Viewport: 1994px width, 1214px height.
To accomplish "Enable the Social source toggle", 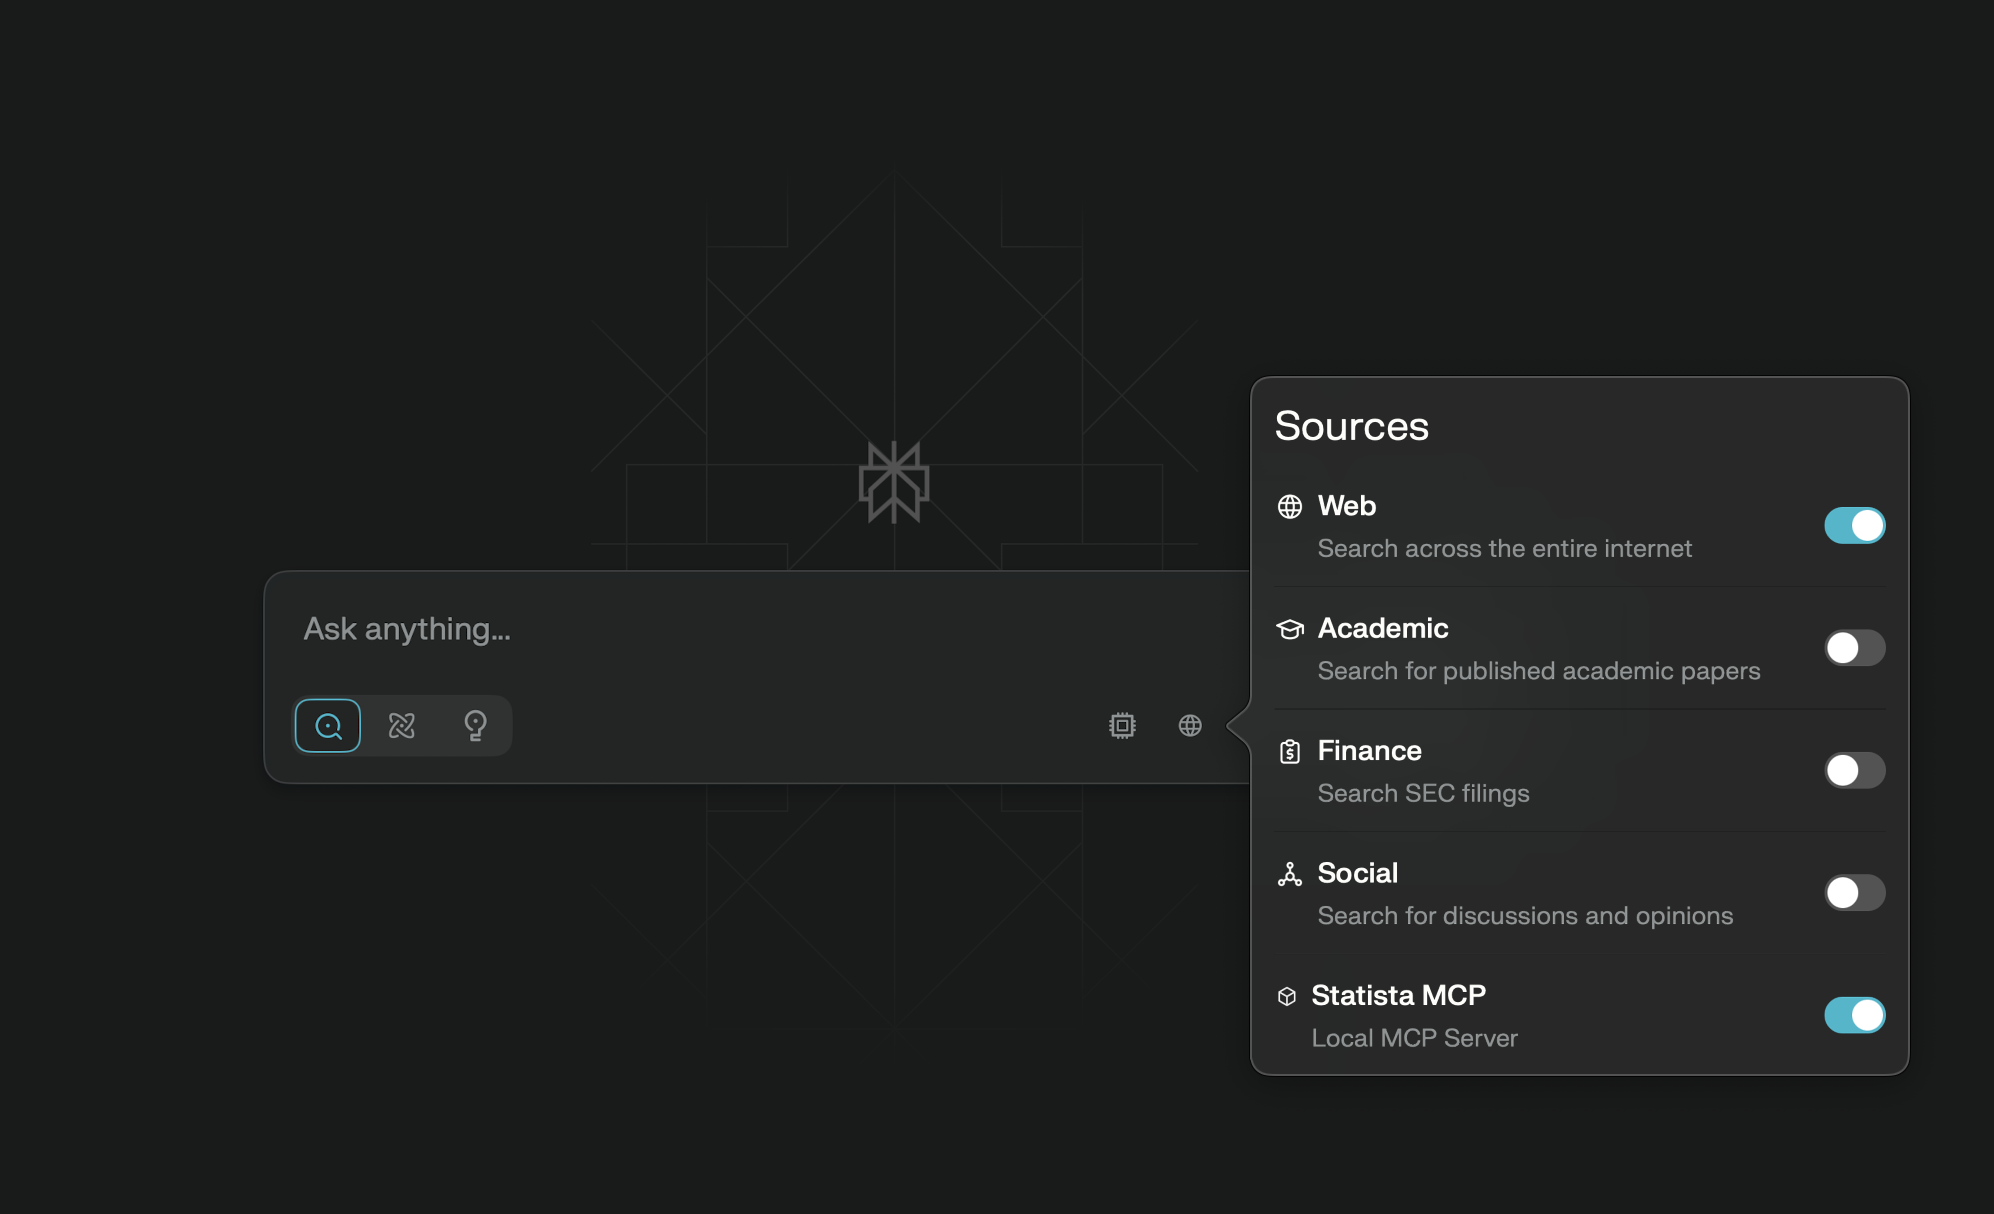I will coord(1854,893).
